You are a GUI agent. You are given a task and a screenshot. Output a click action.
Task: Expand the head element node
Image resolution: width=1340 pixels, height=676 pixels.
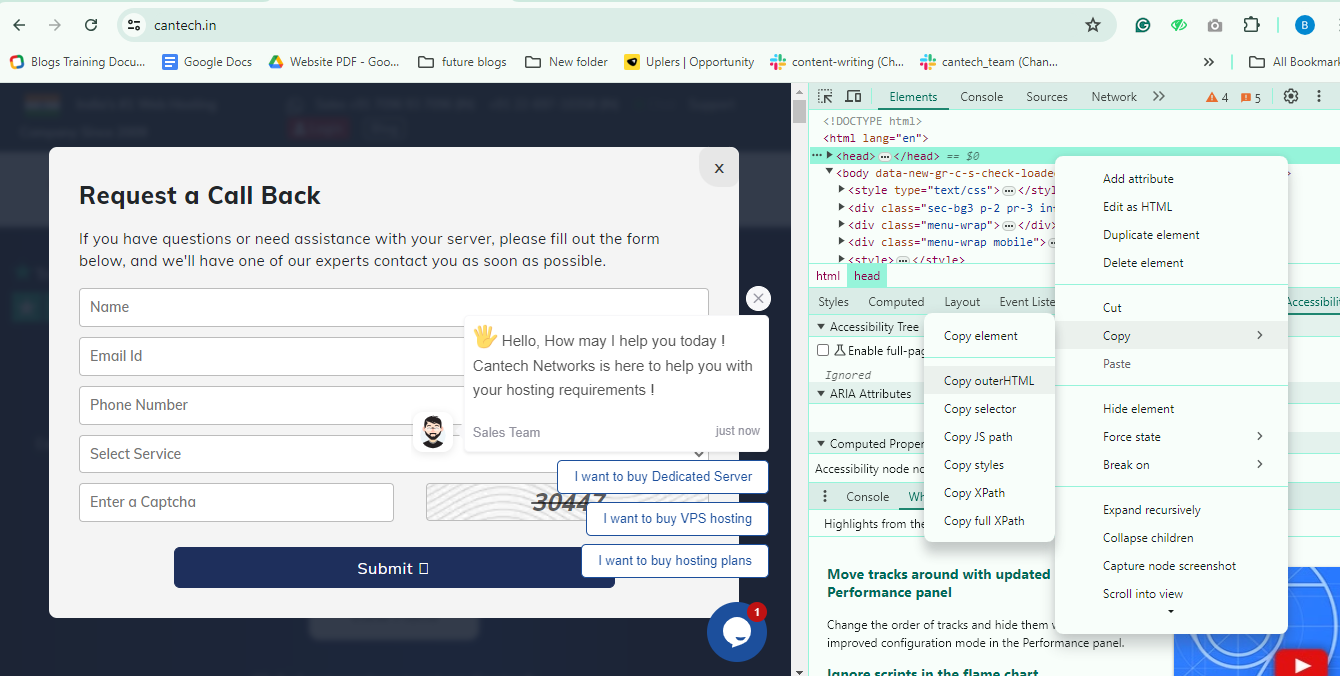pyautogui.click(x=830, y=156)
